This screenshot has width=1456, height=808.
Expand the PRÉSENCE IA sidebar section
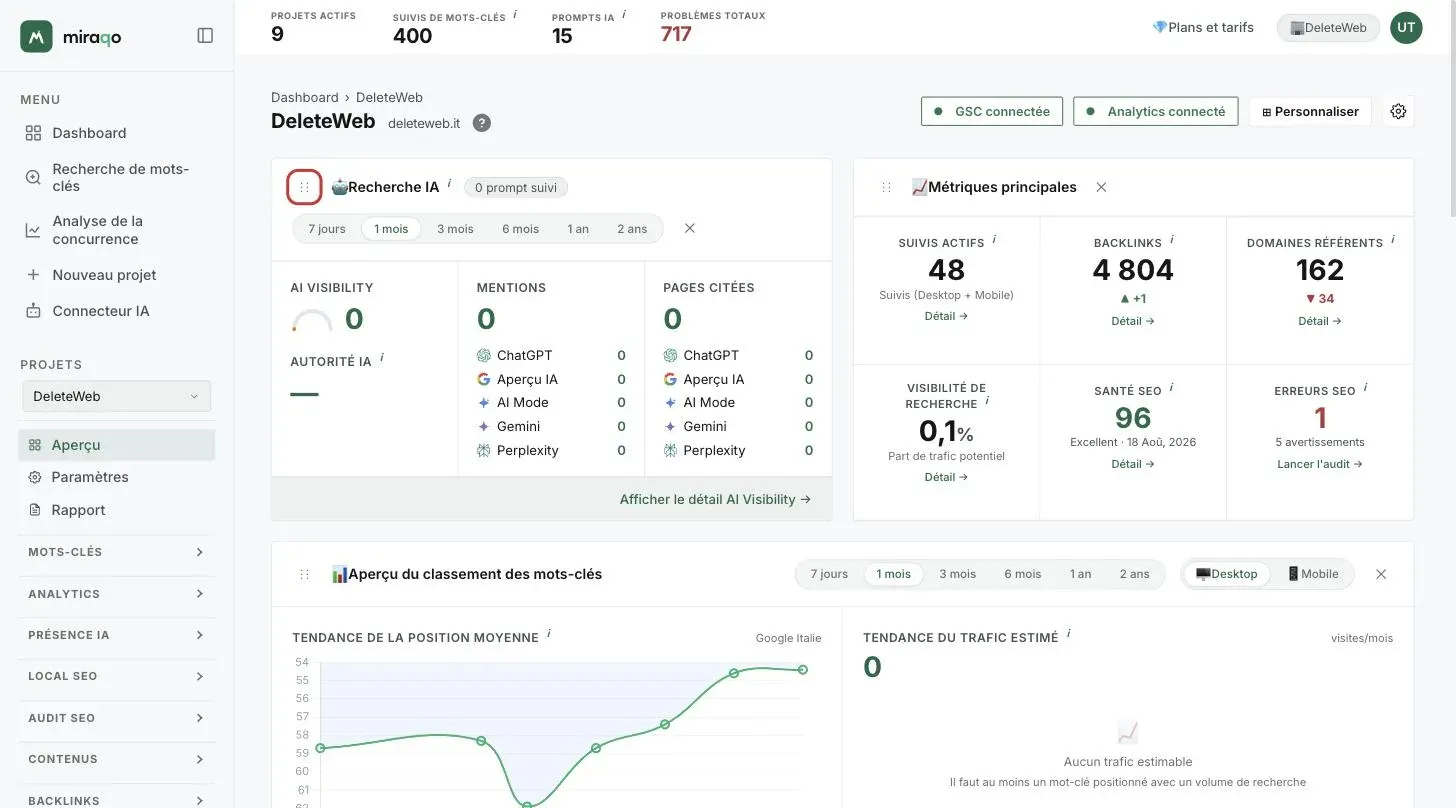click(x=117, y=635)
